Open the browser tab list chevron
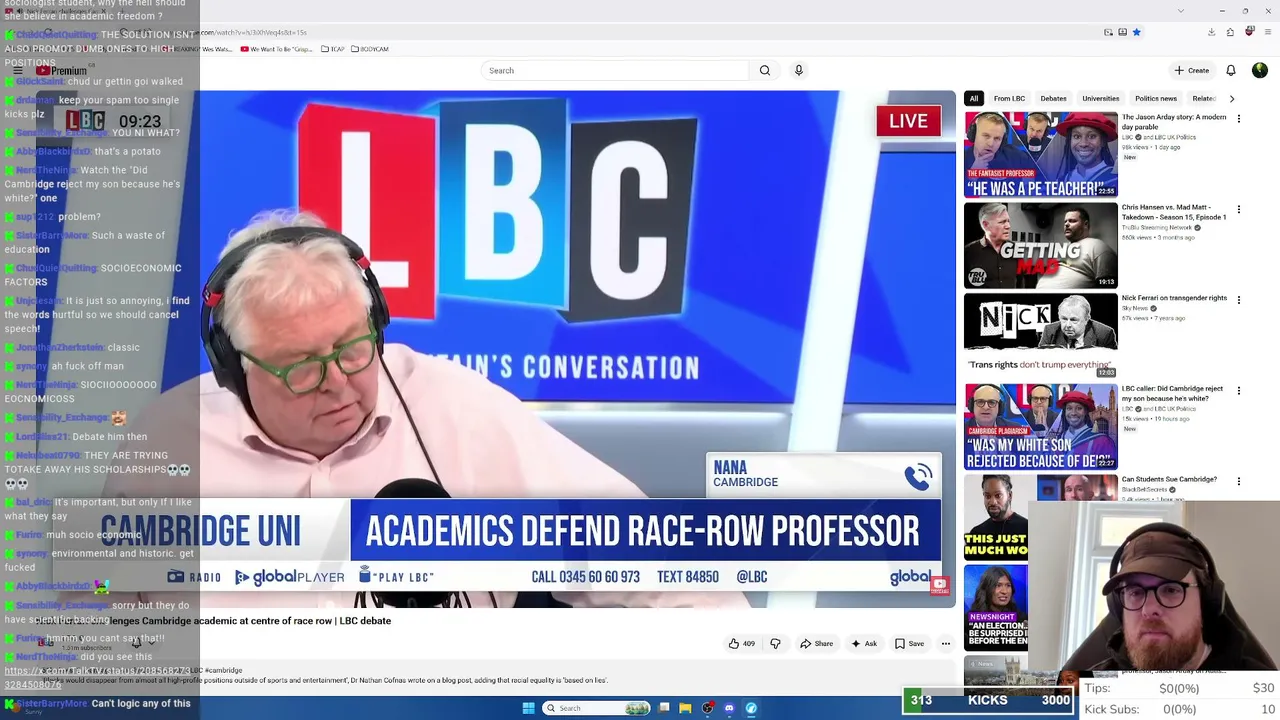The image size is (1280, 720). 1181,11
